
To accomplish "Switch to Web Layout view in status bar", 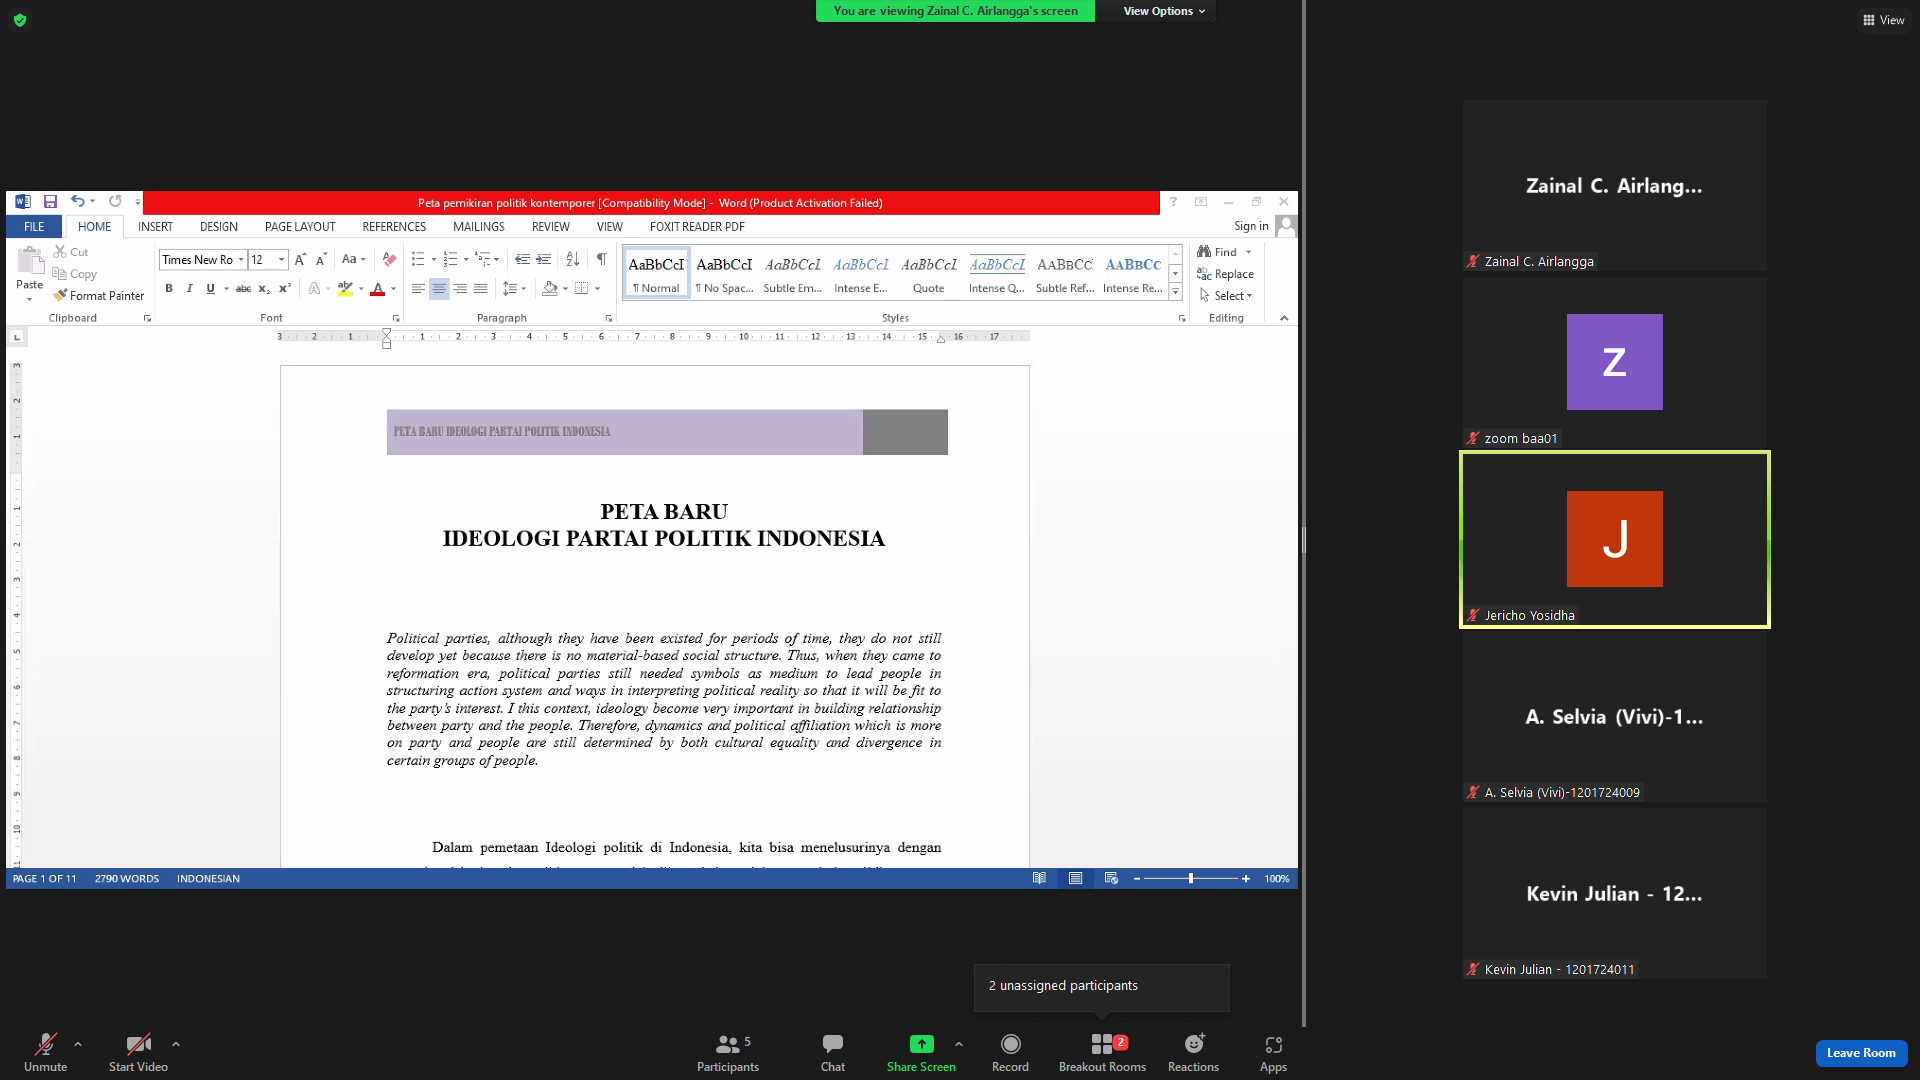I will click(1111, 879).
